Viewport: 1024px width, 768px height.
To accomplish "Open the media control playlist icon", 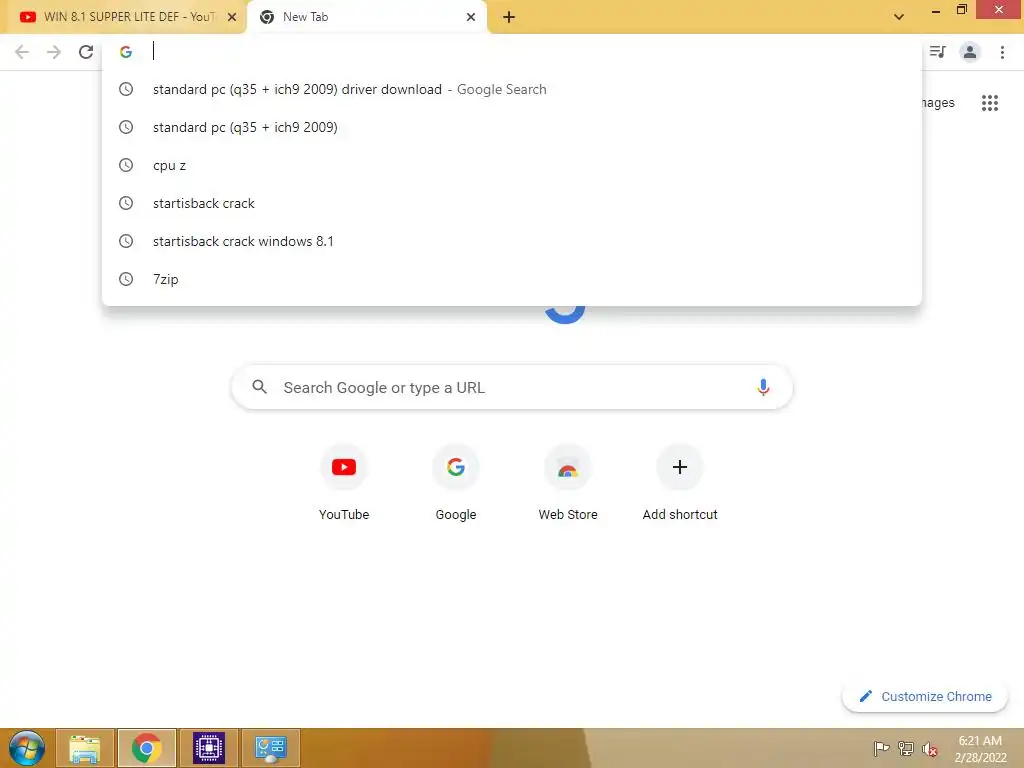I will [x=937, y=52].
